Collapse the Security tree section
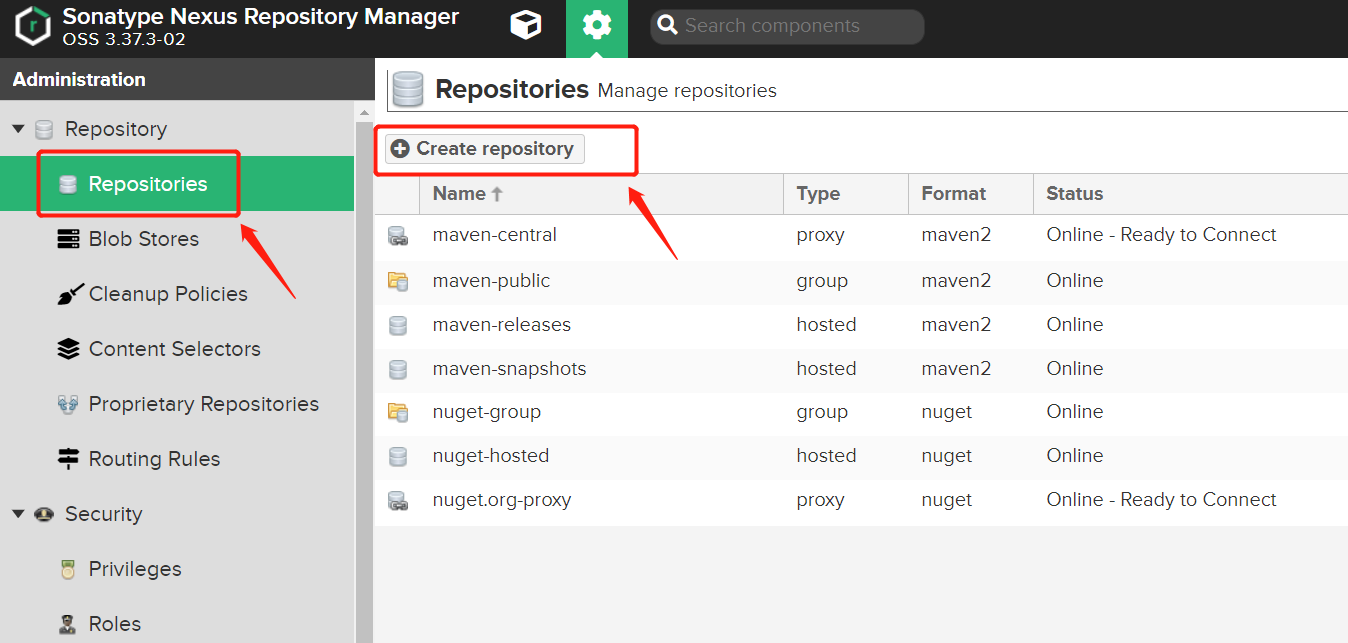This screenshot has height=643, width=1348. click(x=18, y=514)
